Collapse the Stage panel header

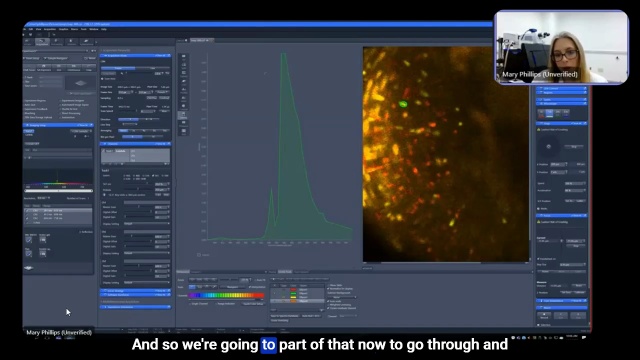pyautogui.click(x=562, y=123)
